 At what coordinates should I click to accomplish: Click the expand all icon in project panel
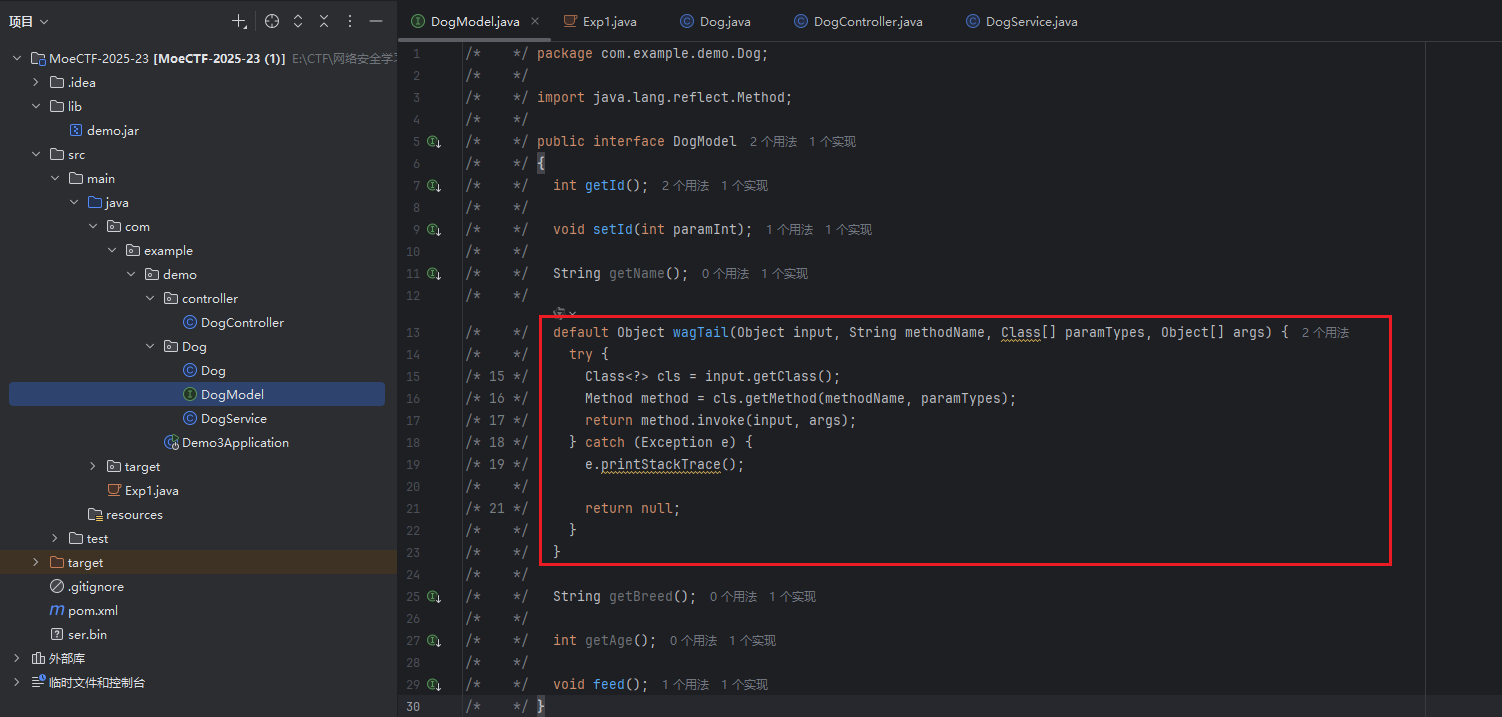(298, 21)
